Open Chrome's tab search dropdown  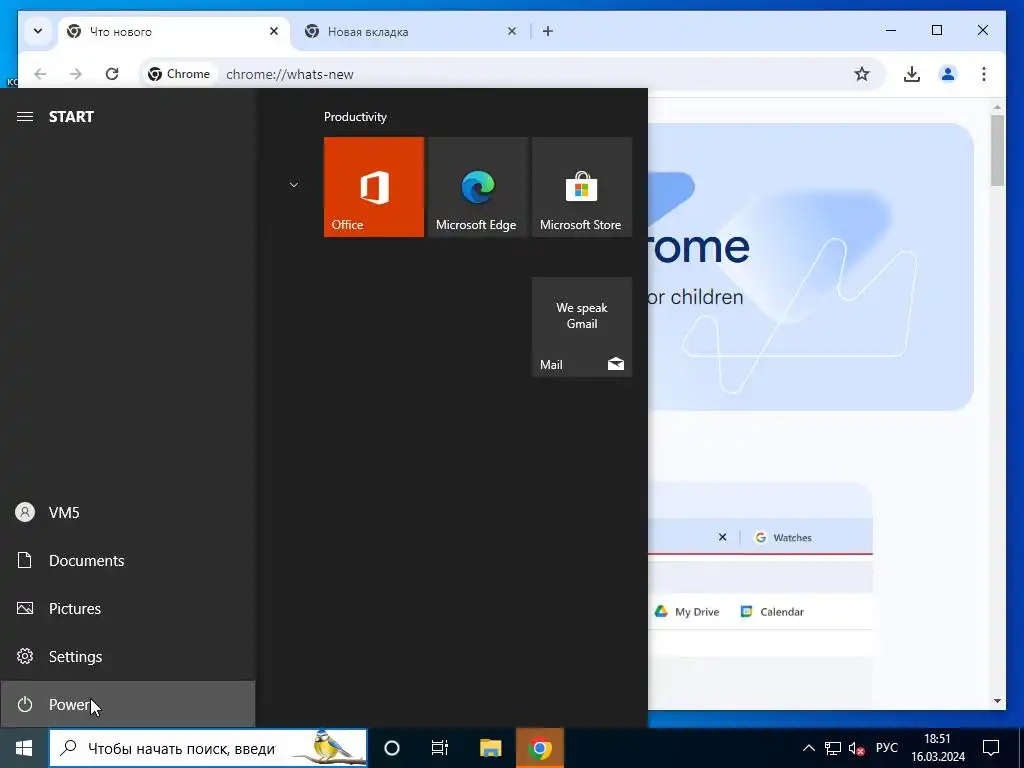pyautogui.click(x=38, y=31)
